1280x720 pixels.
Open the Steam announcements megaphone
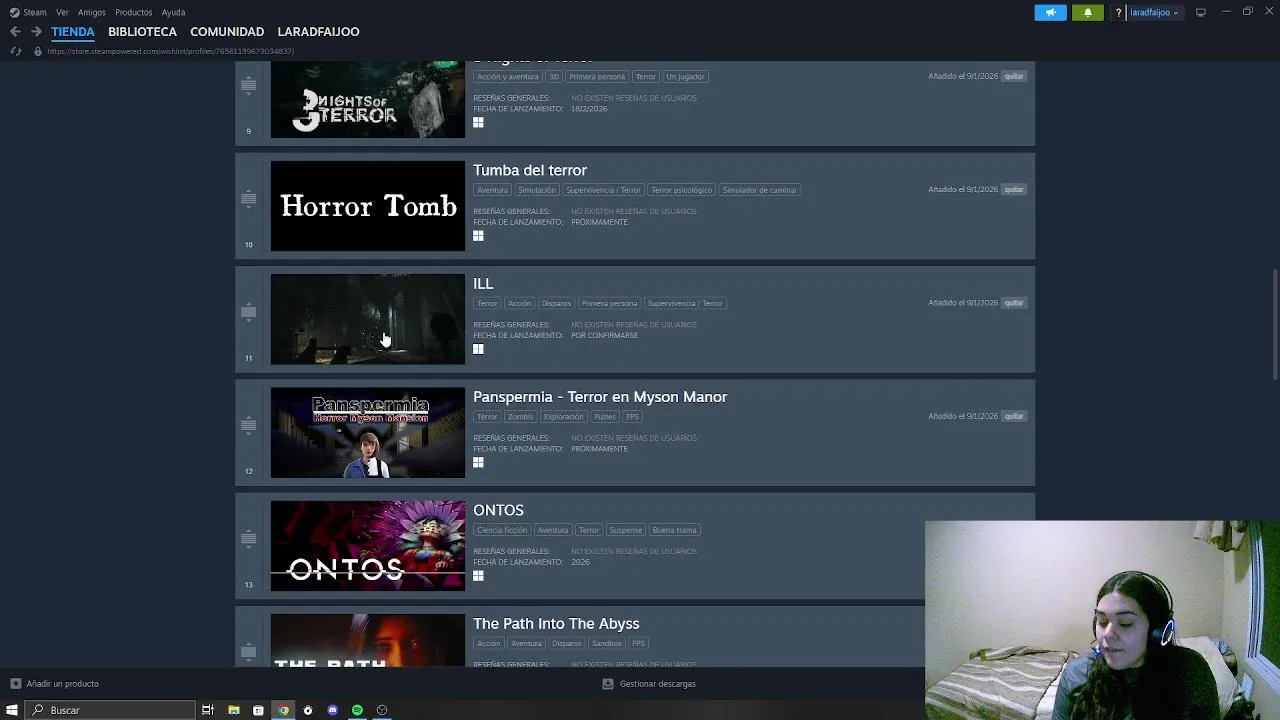pos(1050,12)
